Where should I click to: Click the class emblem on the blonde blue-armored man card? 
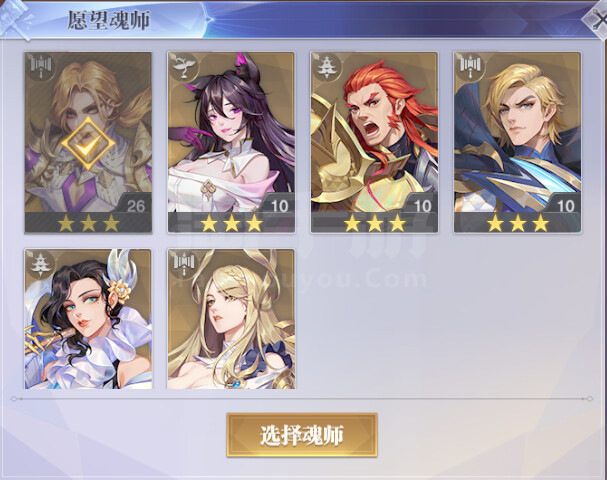click(x=470, y=66)
